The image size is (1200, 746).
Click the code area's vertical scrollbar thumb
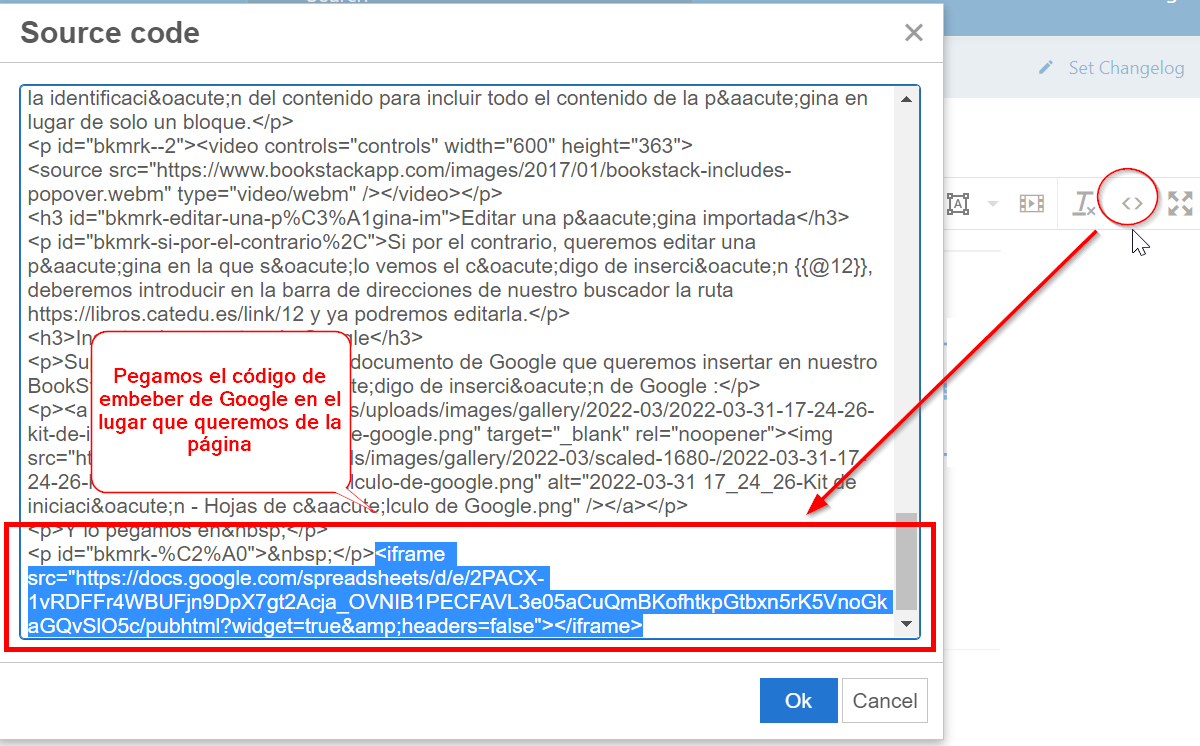pyautogui.click(x=907, y=561)
